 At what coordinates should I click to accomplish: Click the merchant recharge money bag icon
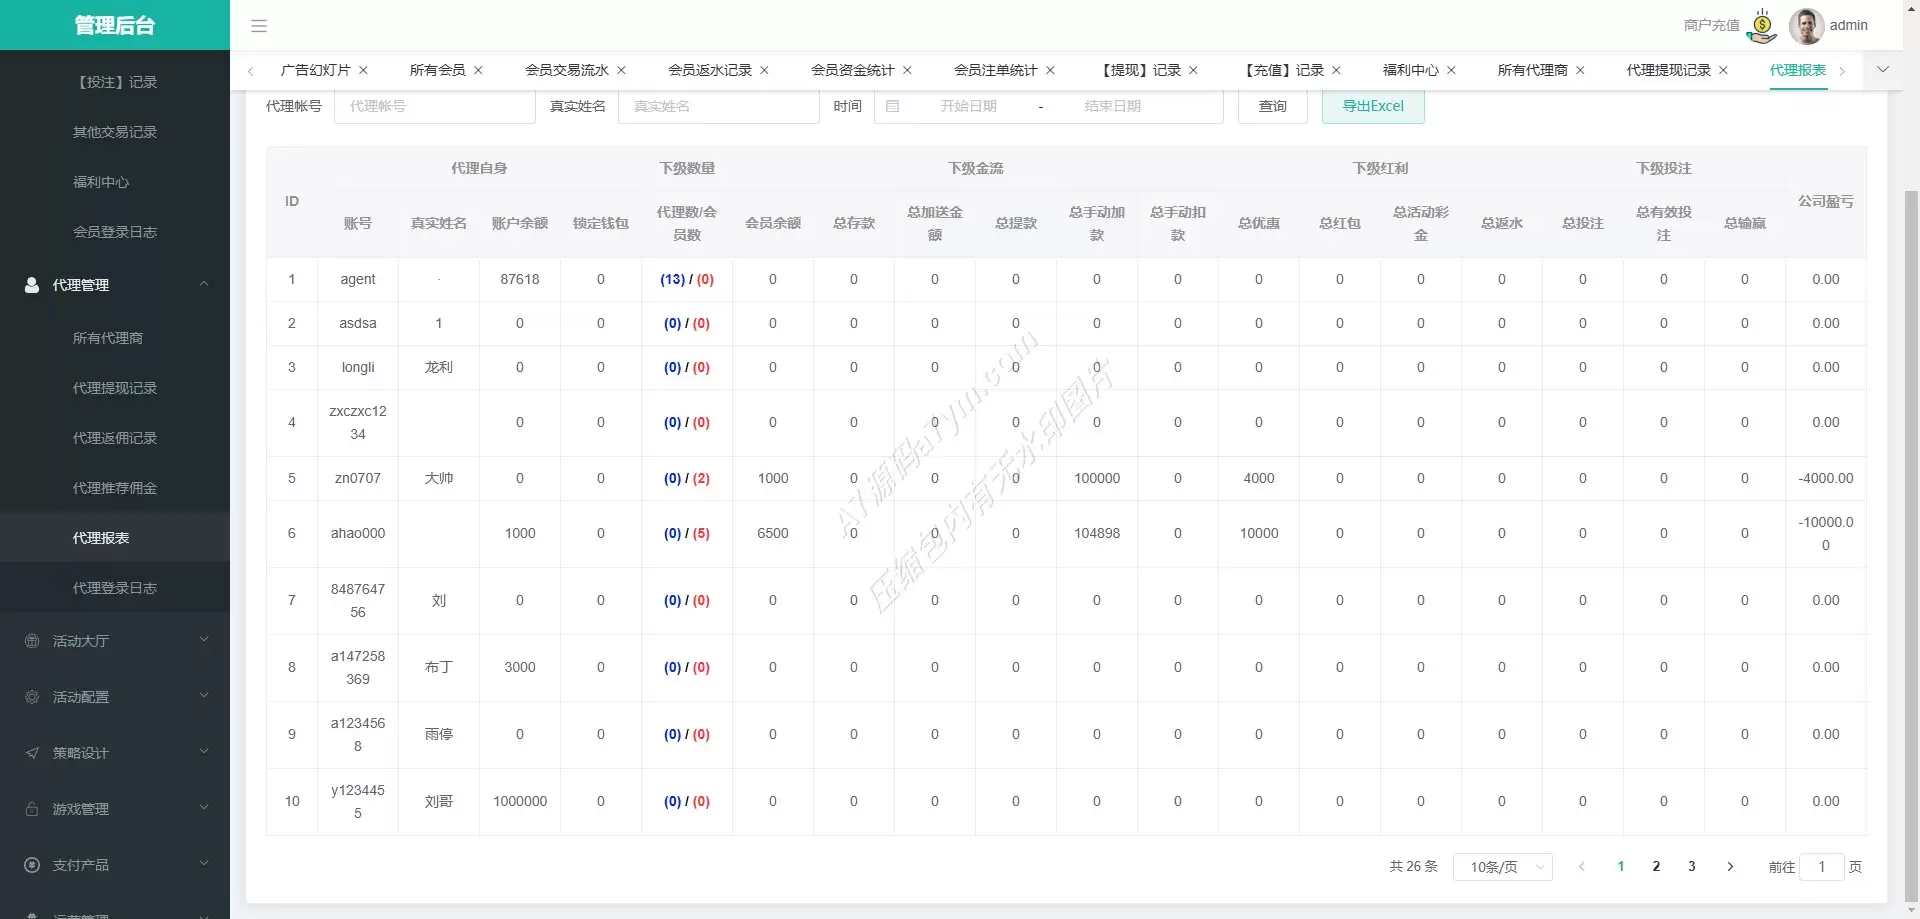pyautogui.click(x=1762, y=26)
